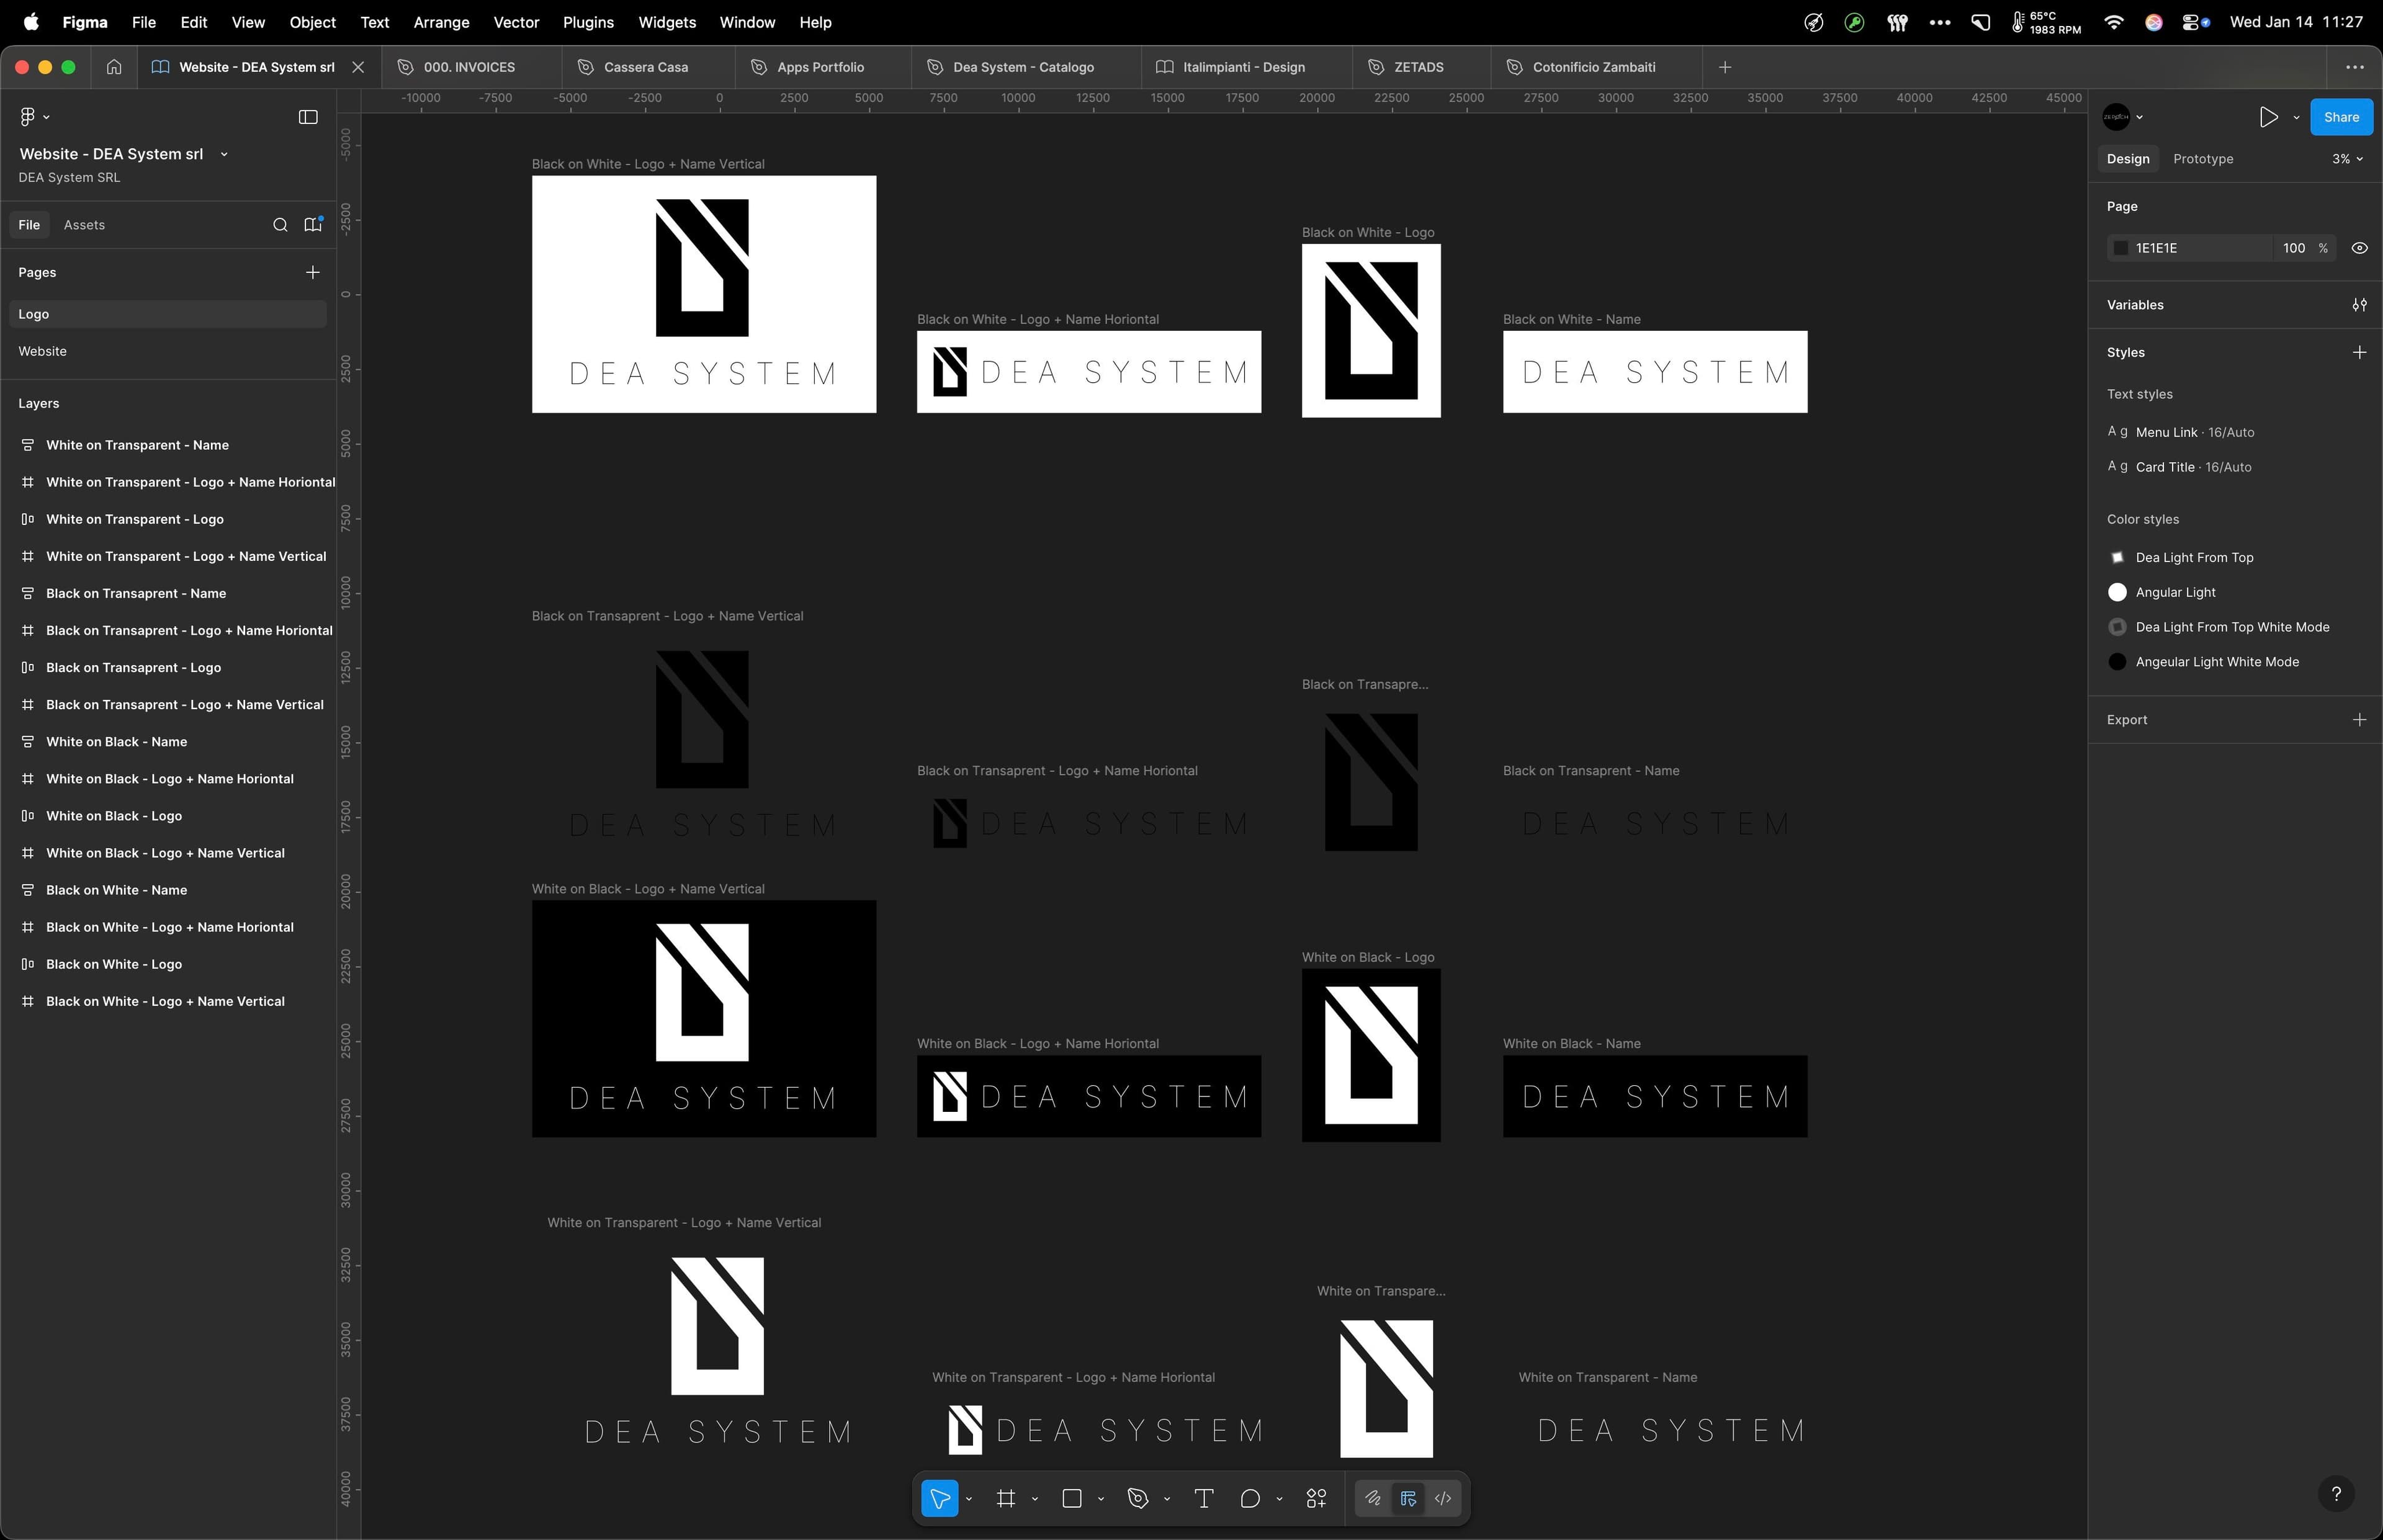Screen dimensions: 2383x1540
Task: Click the Share button
Action: [x=2340, y=117]
